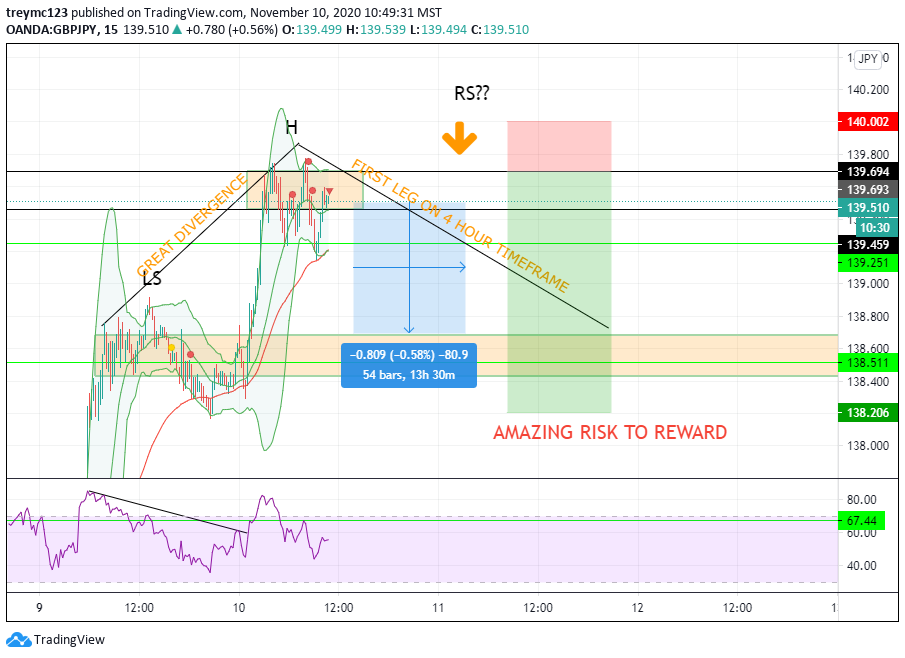Select the open value O:139.499
This screenshot has height=658, width=905.
click(x=312, y=29)
